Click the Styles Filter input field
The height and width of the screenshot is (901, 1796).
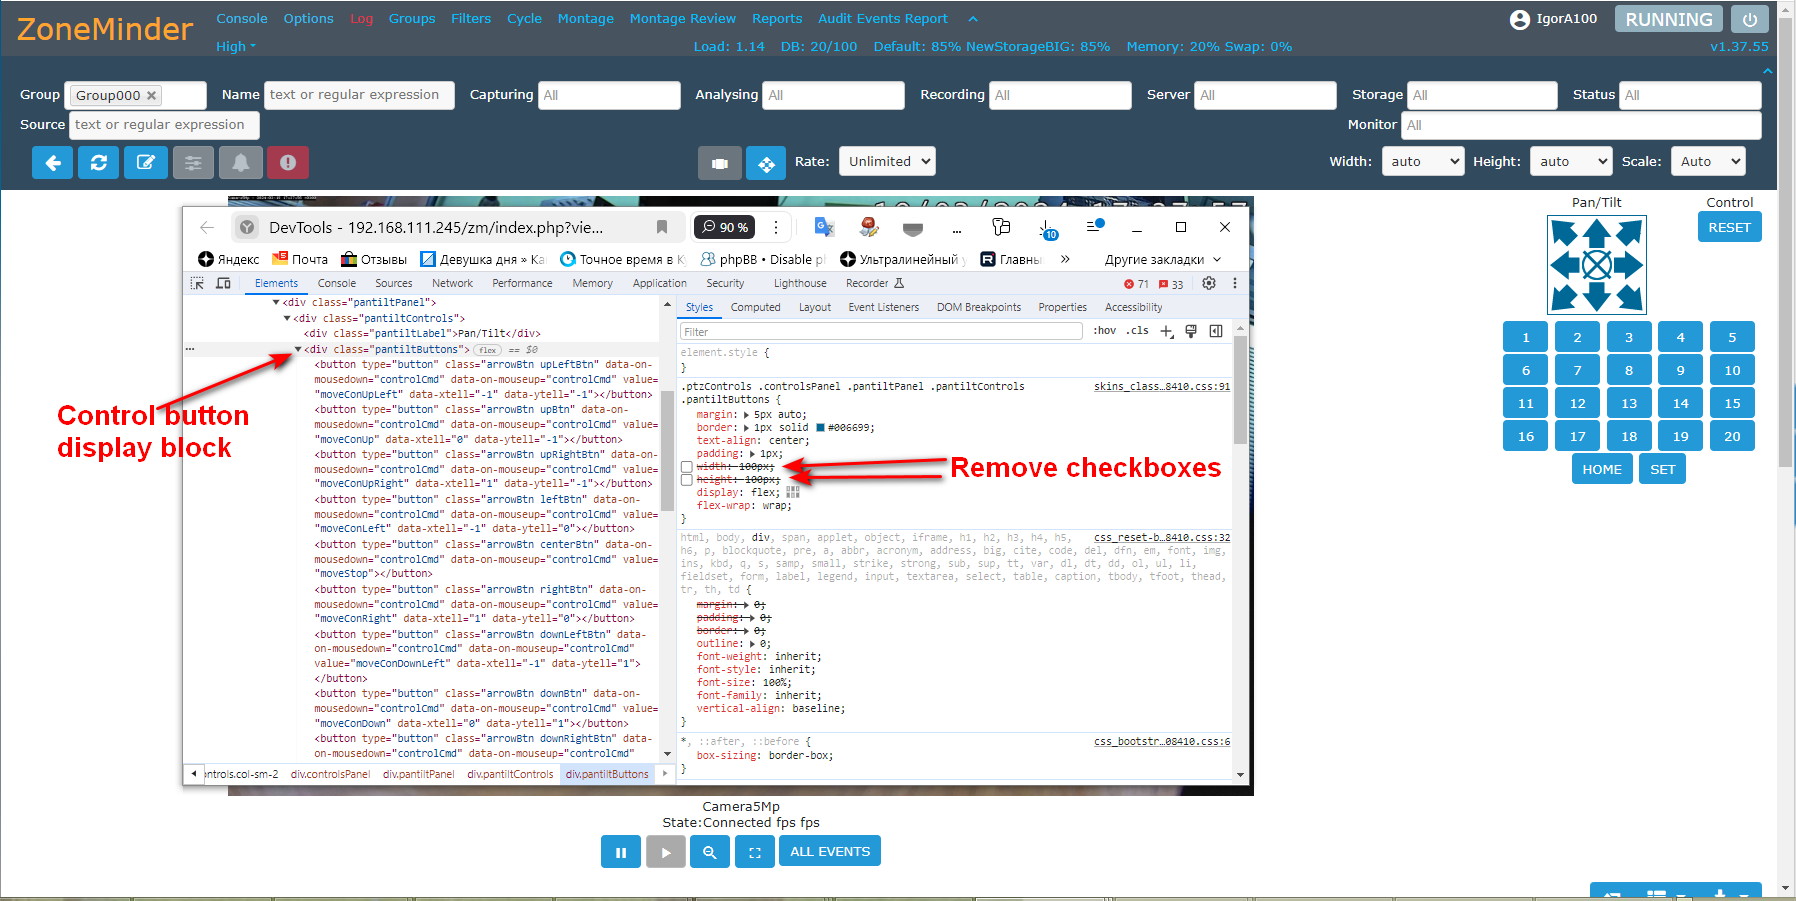tap(881, 331)
